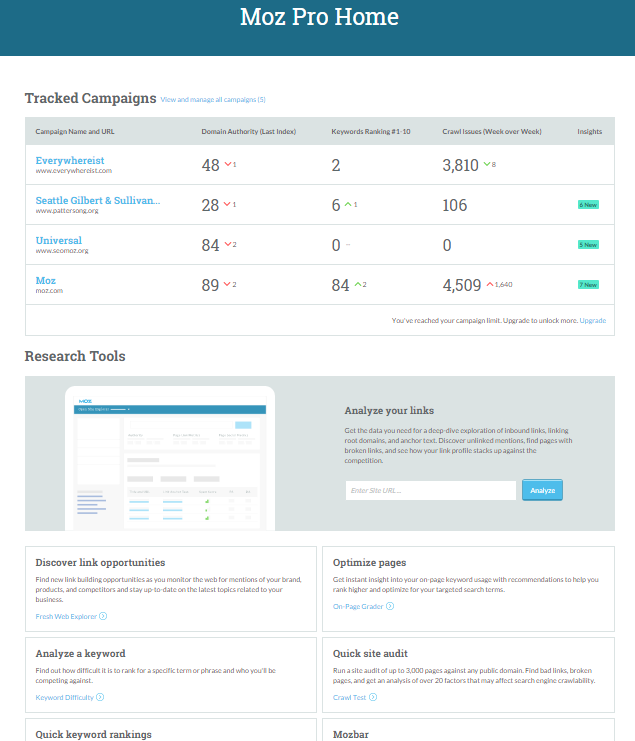Open the Everywhereist campaign
Viewport: 635px width, 741px height.
70,160
